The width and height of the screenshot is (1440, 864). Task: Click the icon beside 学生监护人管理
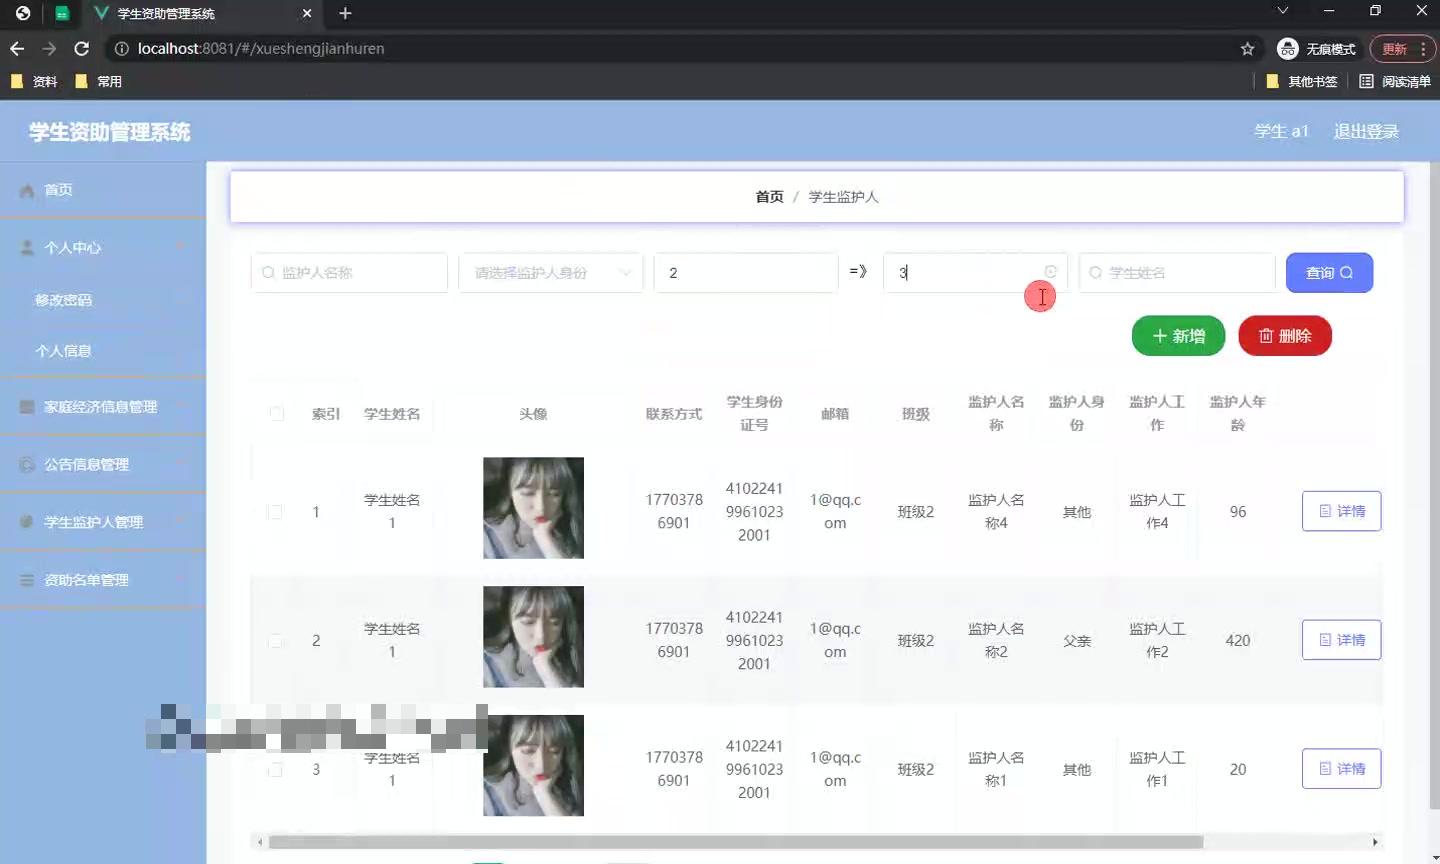point(26,521)
